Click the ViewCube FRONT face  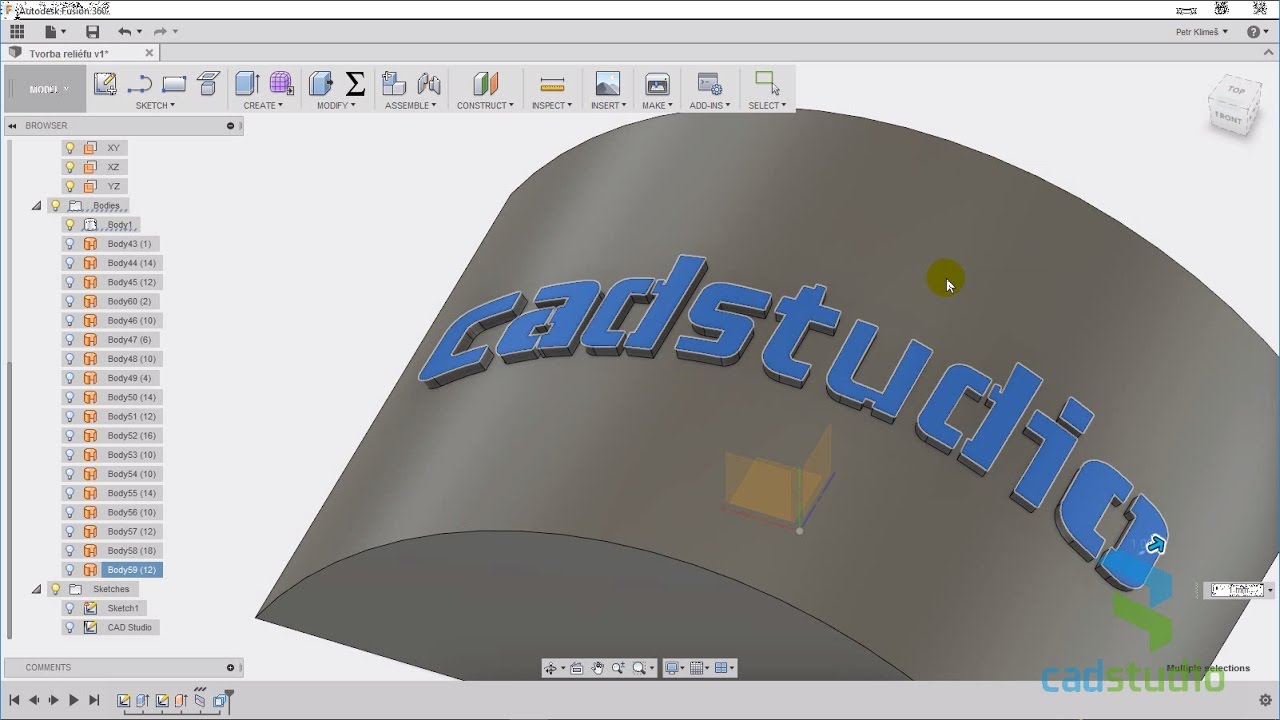(1230, 119)
